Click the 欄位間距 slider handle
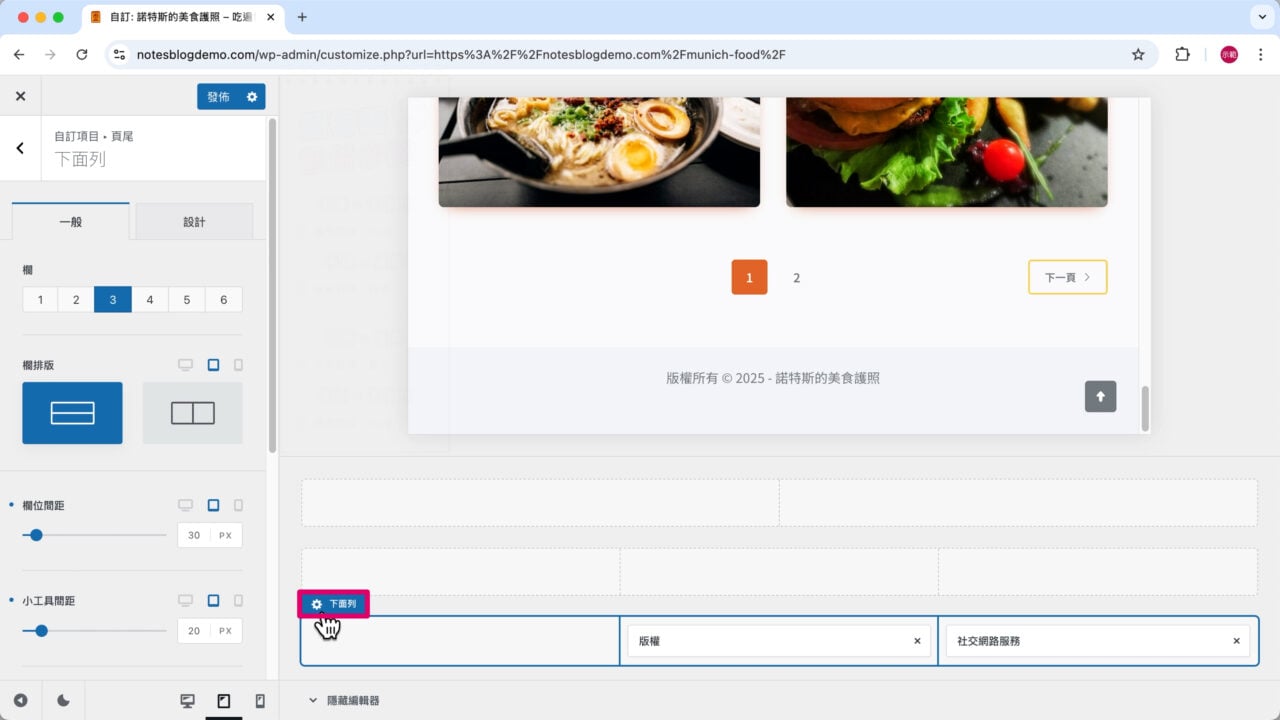Screen dimensions: 1280x720 (36, 535)
